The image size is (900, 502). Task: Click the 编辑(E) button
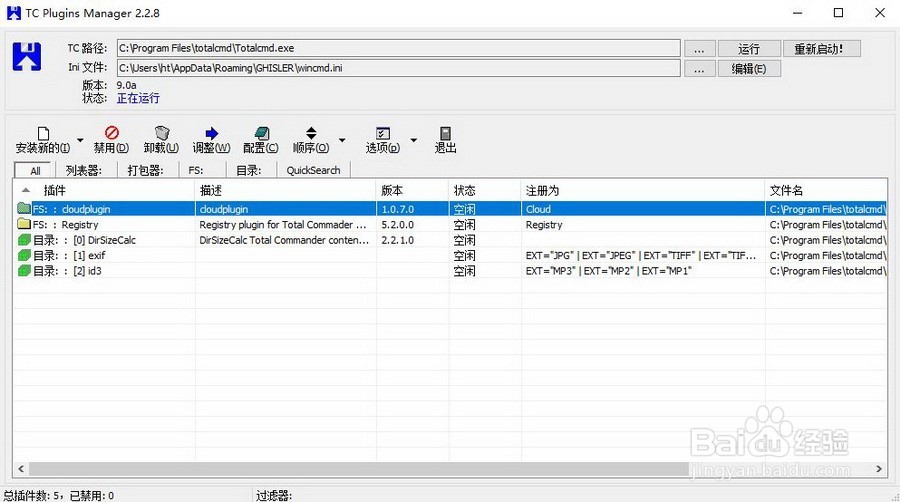point(748,69)
